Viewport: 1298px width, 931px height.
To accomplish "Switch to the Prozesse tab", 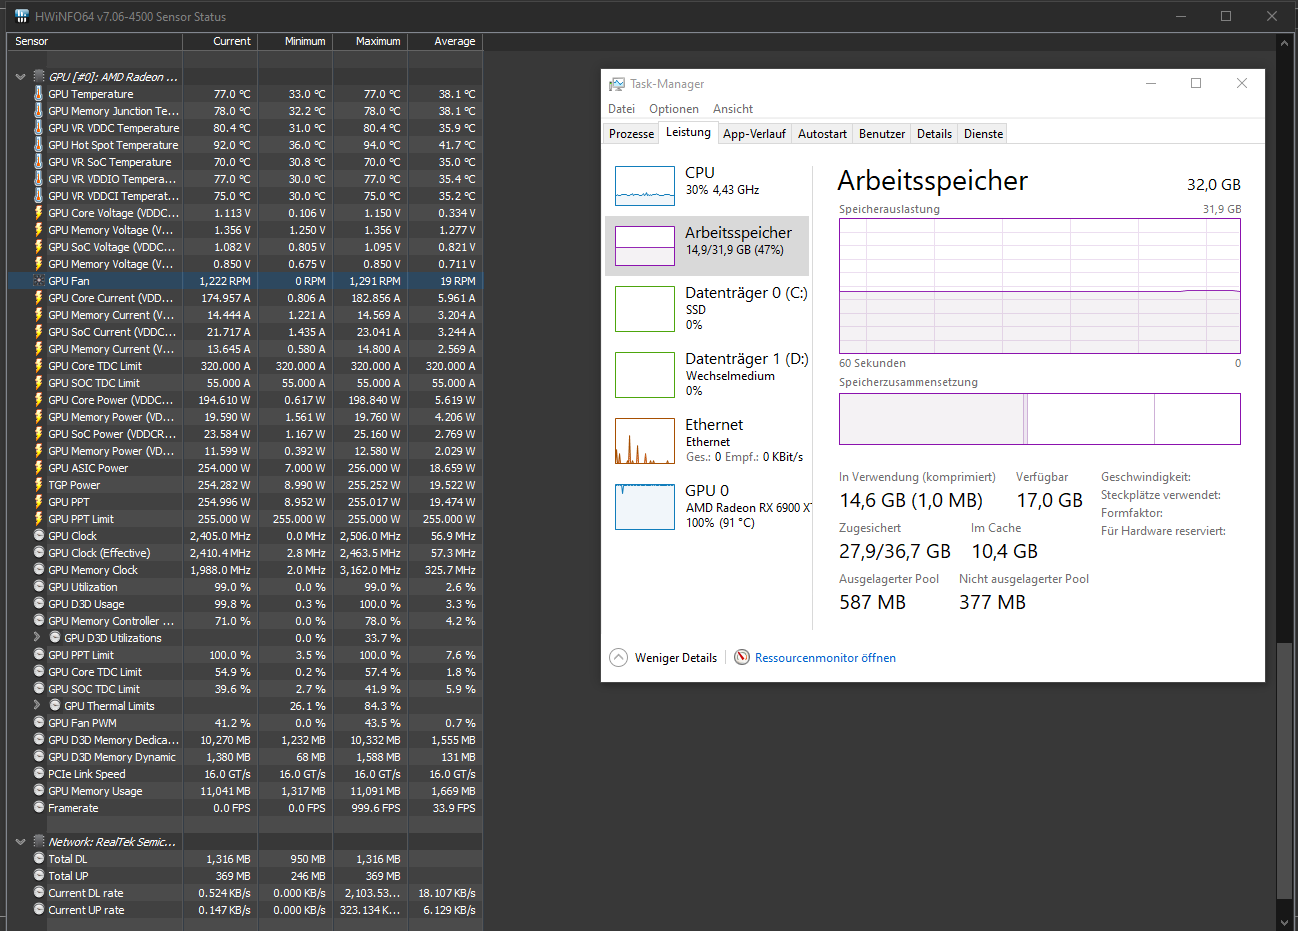I will click(632, 134).
